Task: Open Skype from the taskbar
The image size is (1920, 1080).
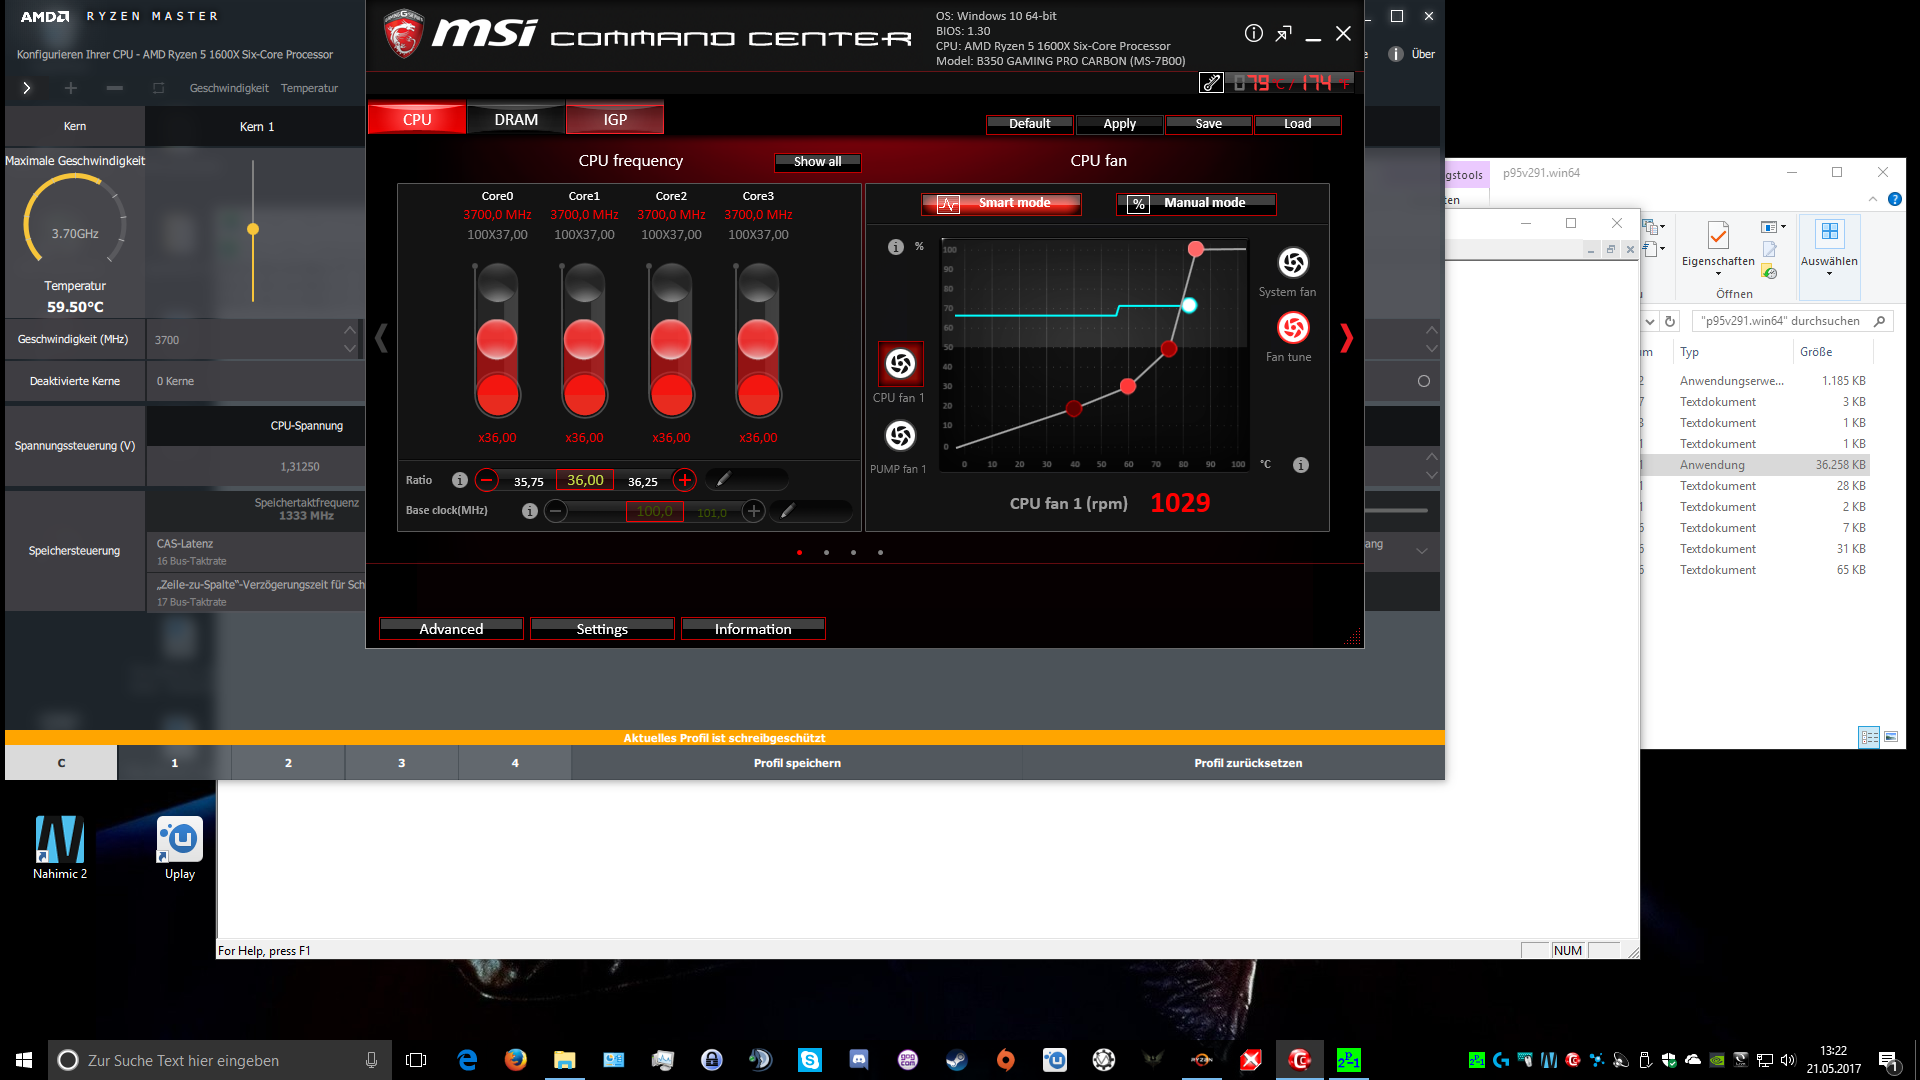Action: (810, 1060)
